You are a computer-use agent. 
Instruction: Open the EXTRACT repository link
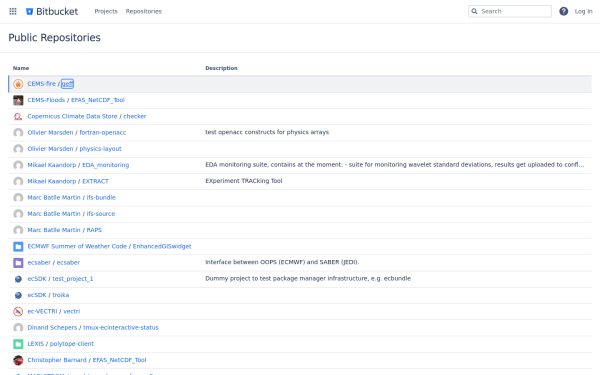click(95, 181)
